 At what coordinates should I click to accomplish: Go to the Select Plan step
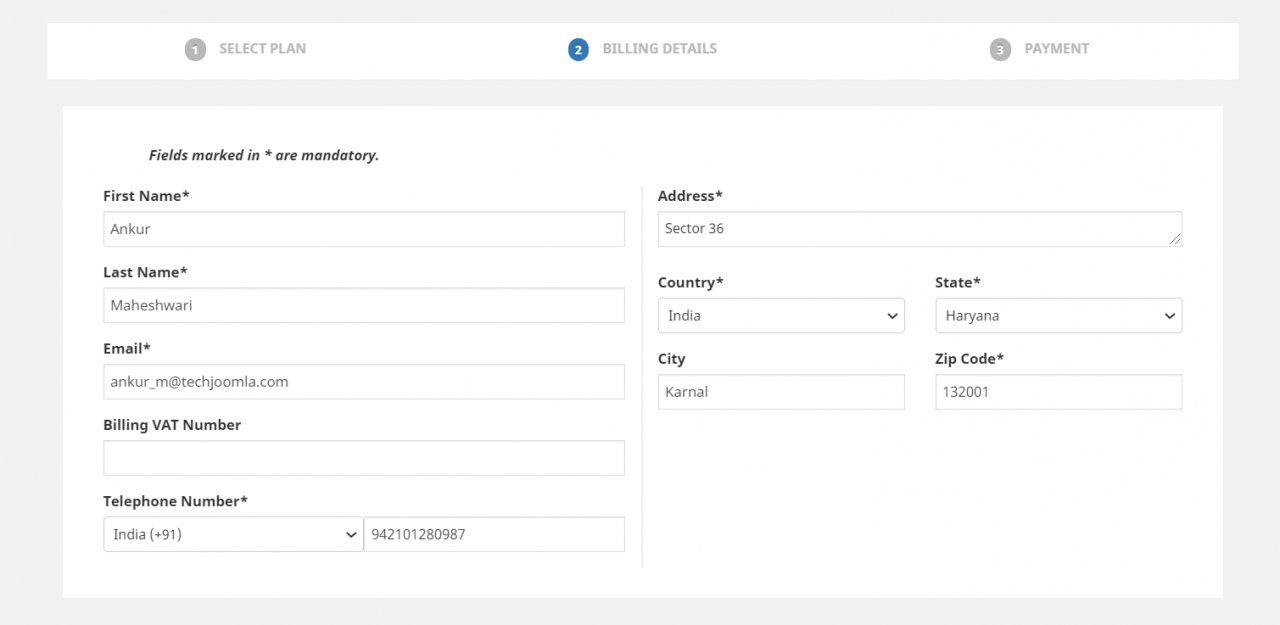tap(262, 49)
